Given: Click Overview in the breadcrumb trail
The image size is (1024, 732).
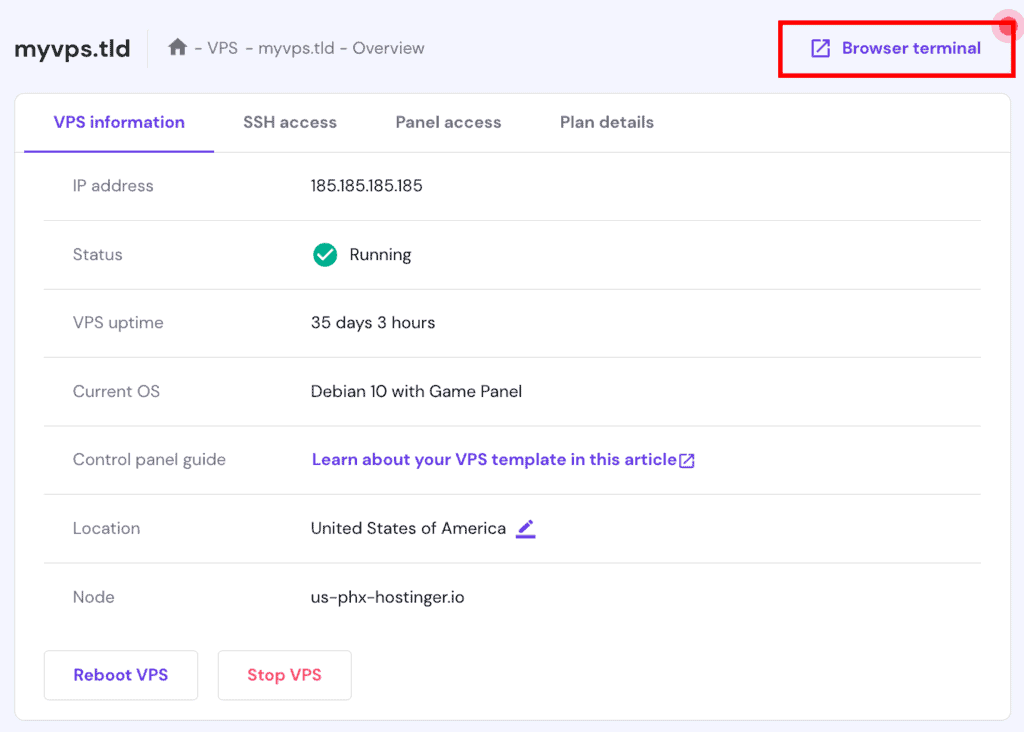Looking at the screenshot, I should point(388,47).
